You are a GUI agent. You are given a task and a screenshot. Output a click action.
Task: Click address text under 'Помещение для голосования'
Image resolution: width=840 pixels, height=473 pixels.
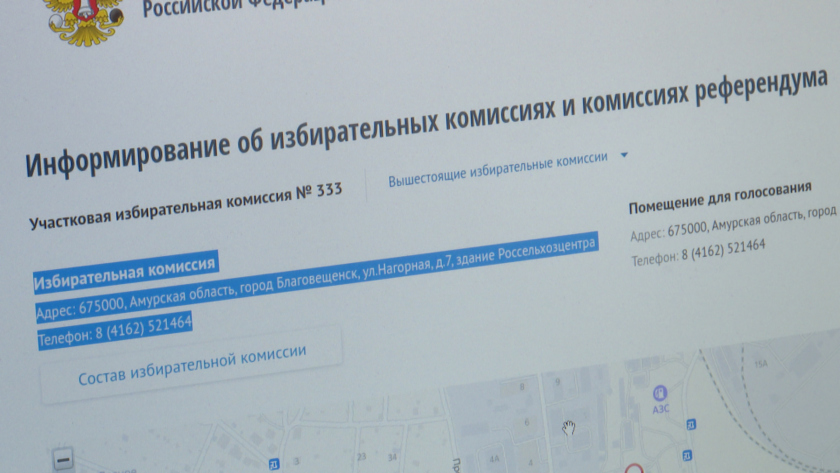tap(733, 223)
